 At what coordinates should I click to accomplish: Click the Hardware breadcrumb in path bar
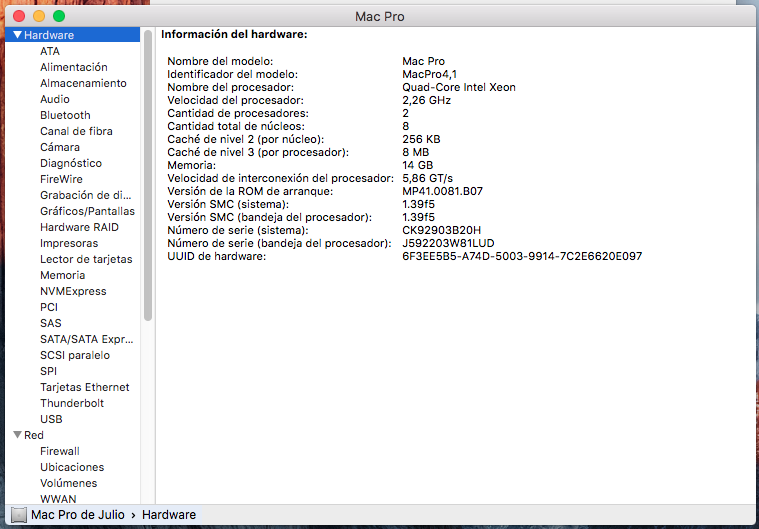pyautogui.click(x=169, y=514)
